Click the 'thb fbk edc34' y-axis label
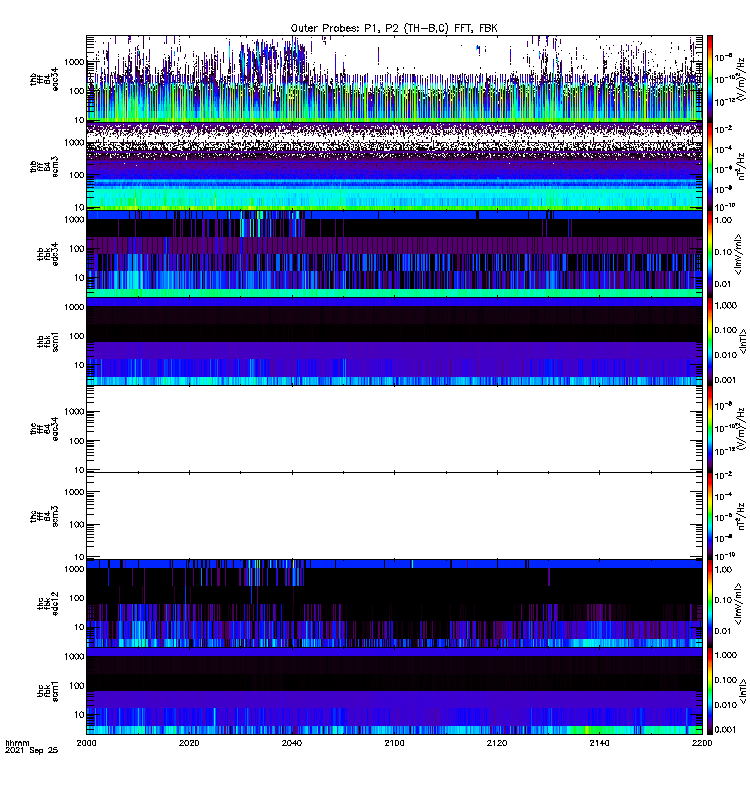Viewport: 750px width, 800px height. coord(48,254)
